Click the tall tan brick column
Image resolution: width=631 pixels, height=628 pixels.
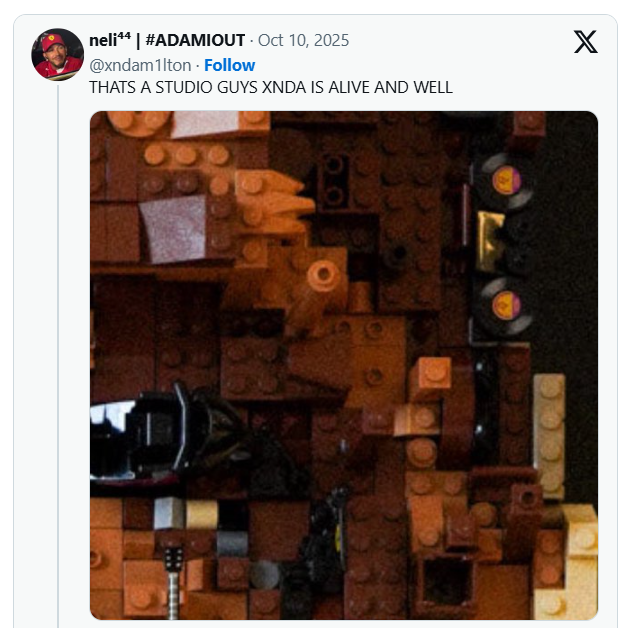coord(549,435)
